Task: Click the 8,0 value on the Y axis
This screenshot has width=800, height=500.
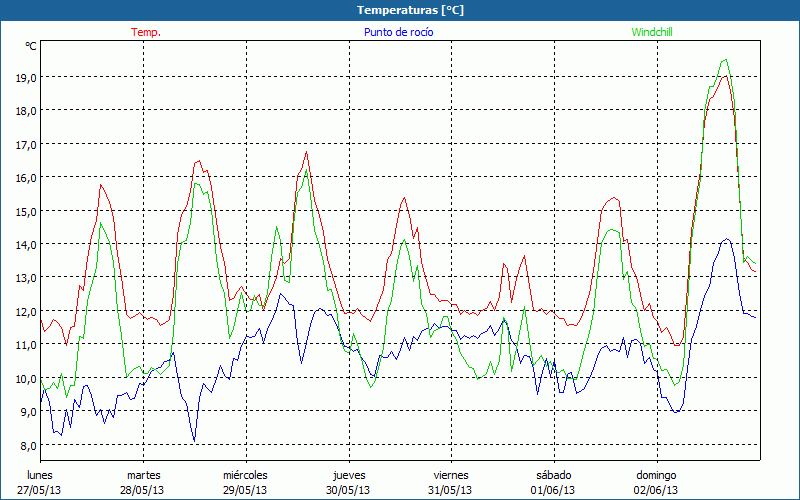Action: coord(25,445)
